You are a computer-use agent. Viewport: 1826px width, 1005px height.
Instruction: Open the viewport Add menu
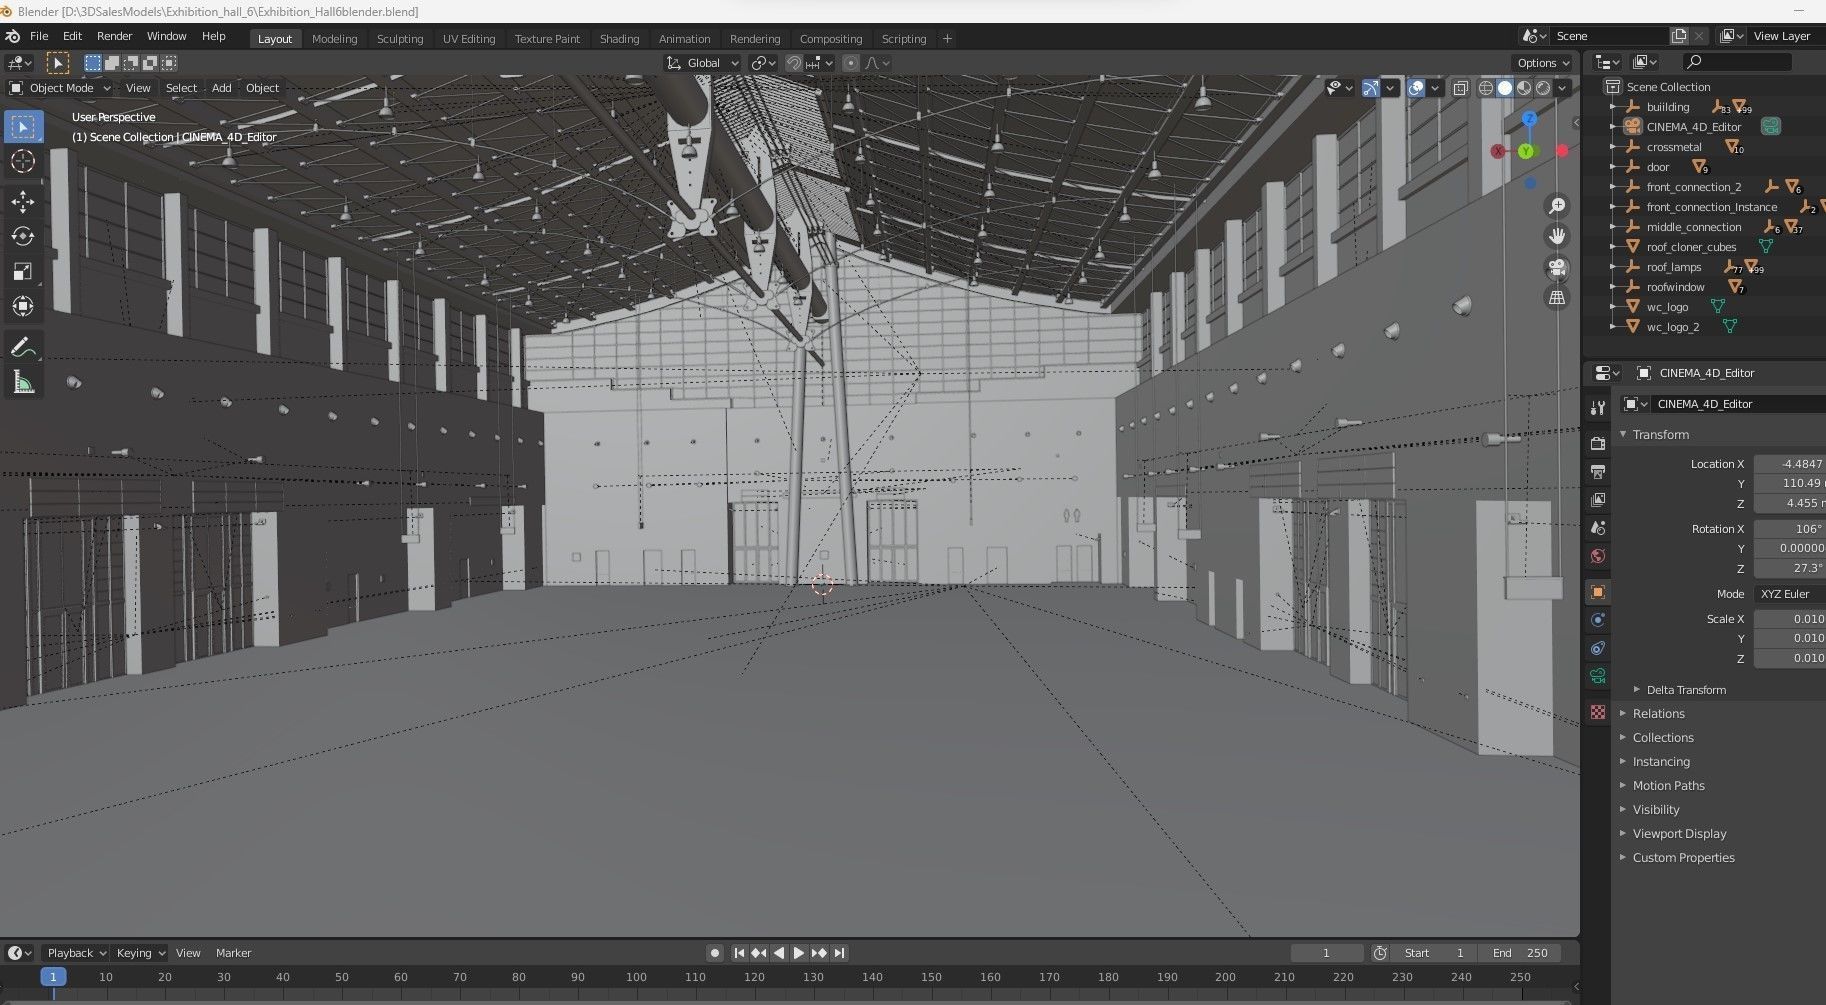pyautogui.click(x=221, y=88)
